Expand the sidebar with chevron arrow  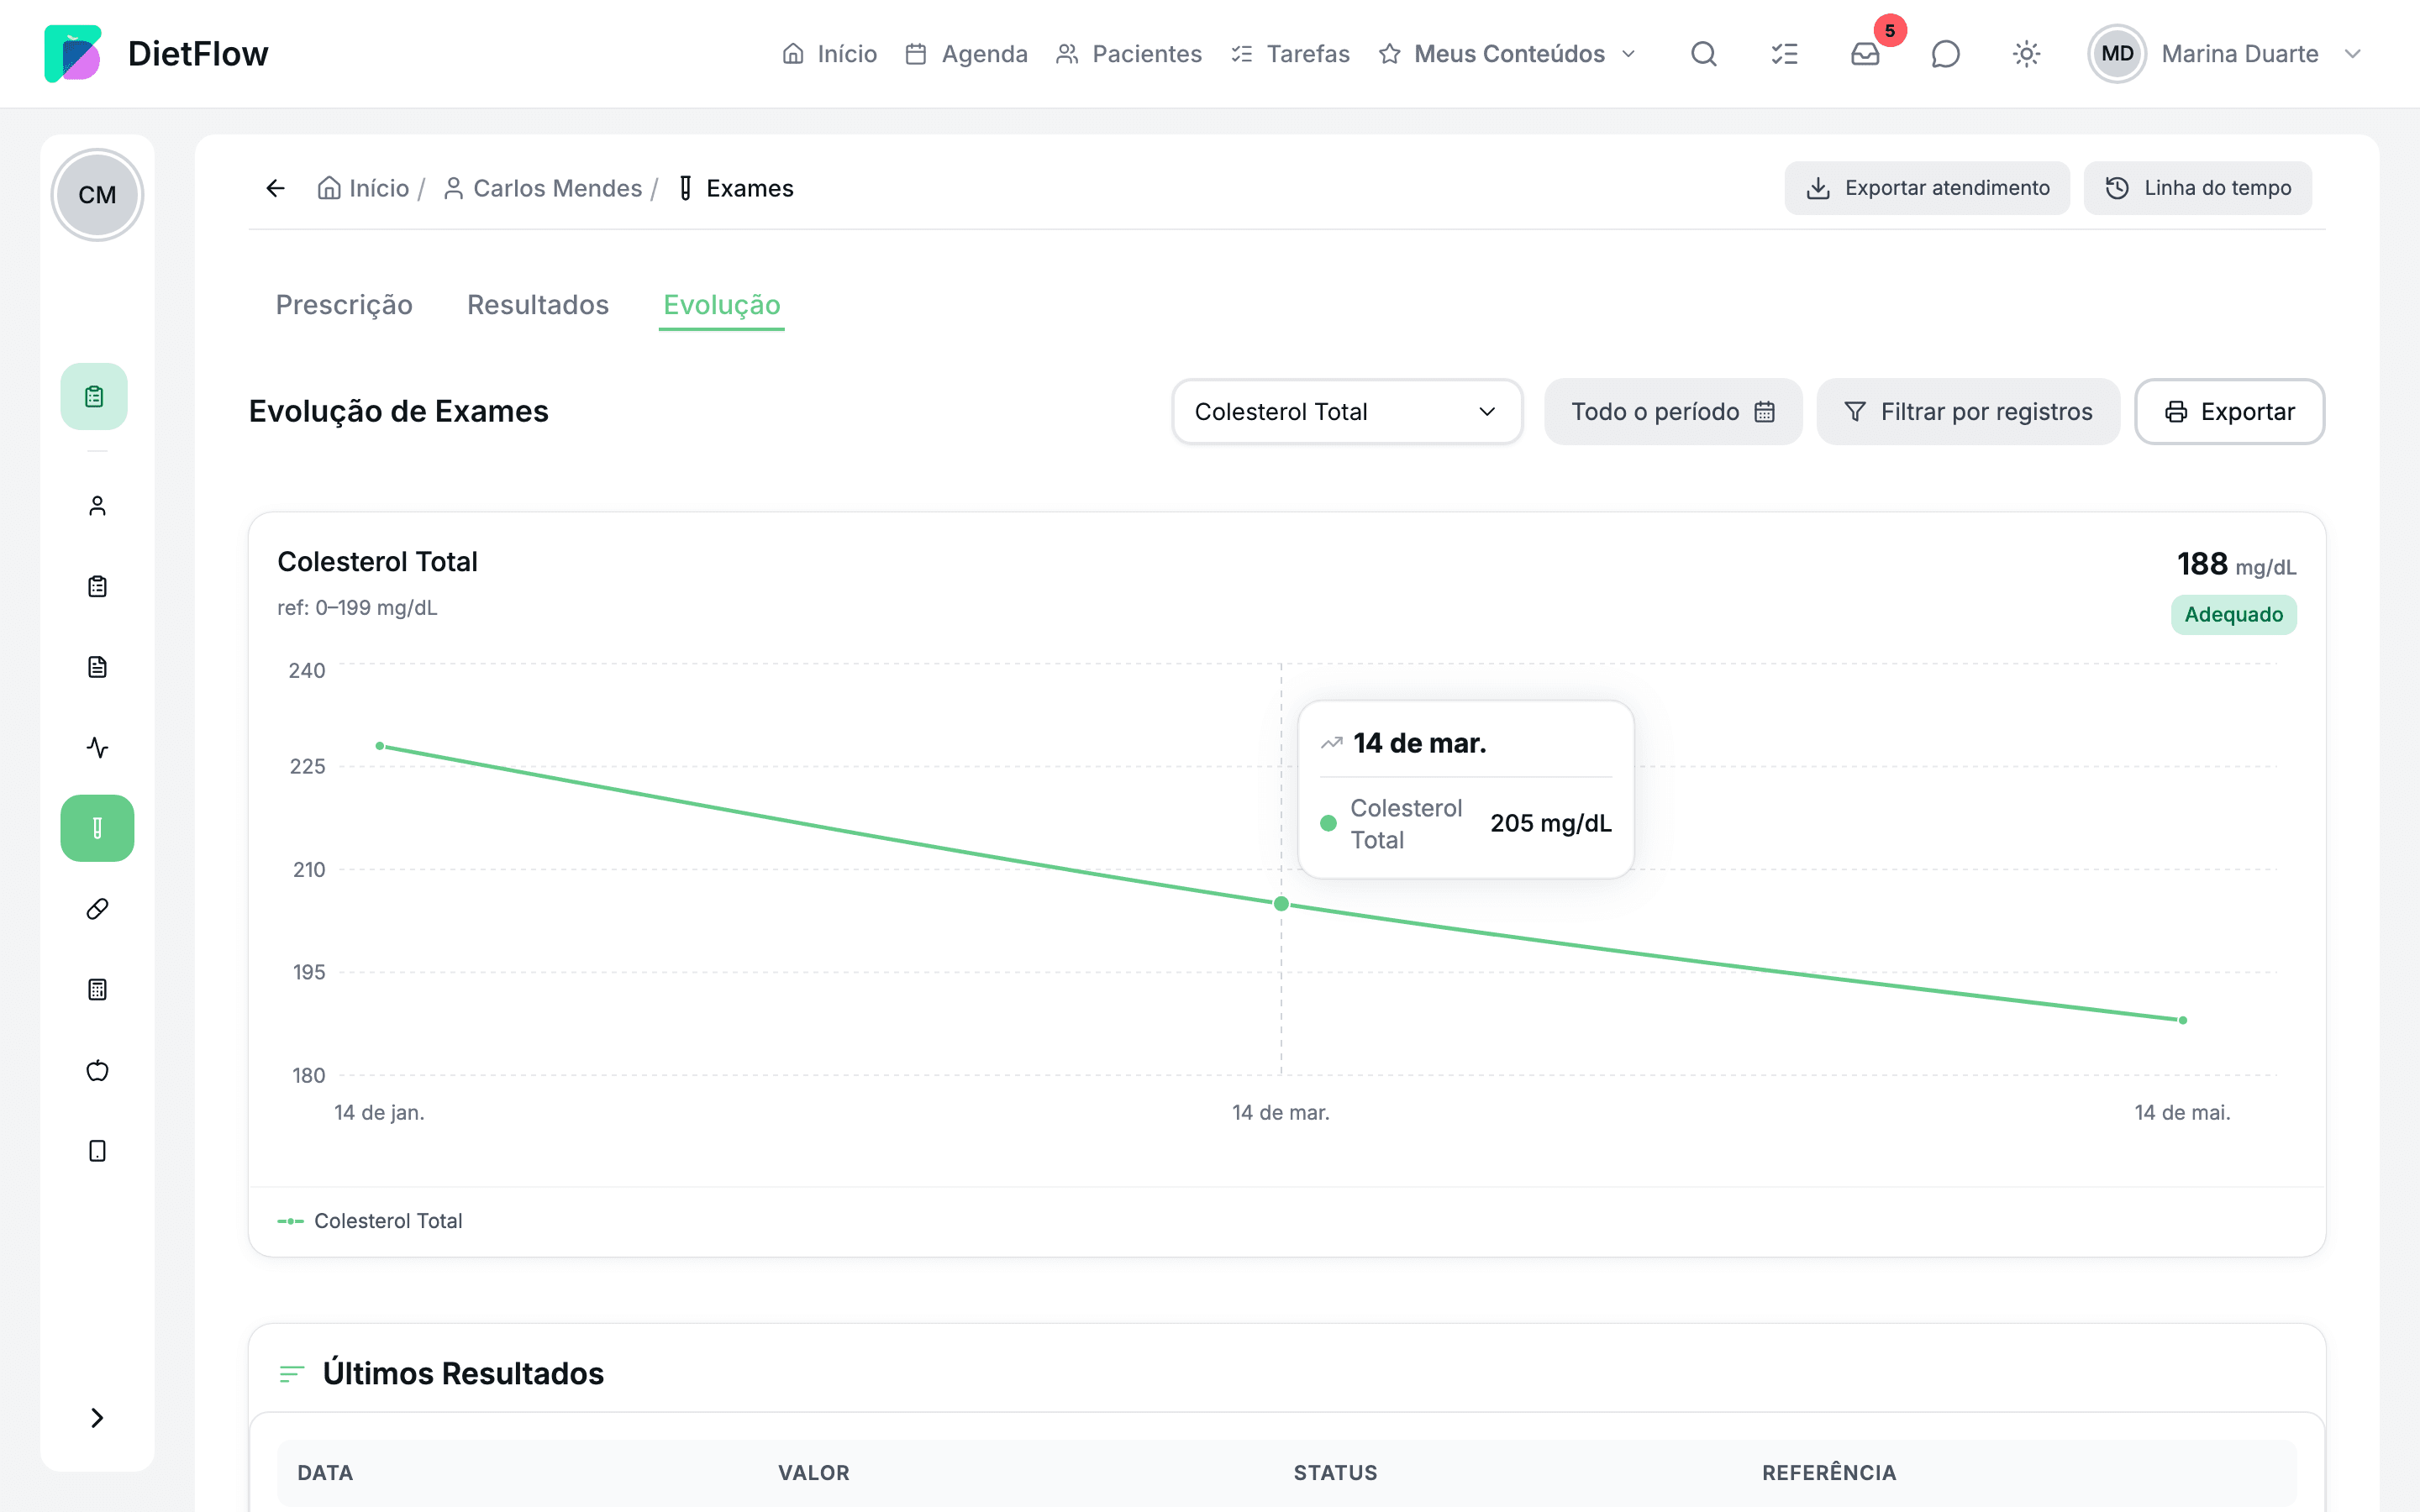pyautogui.click(x=97, y=1418)
